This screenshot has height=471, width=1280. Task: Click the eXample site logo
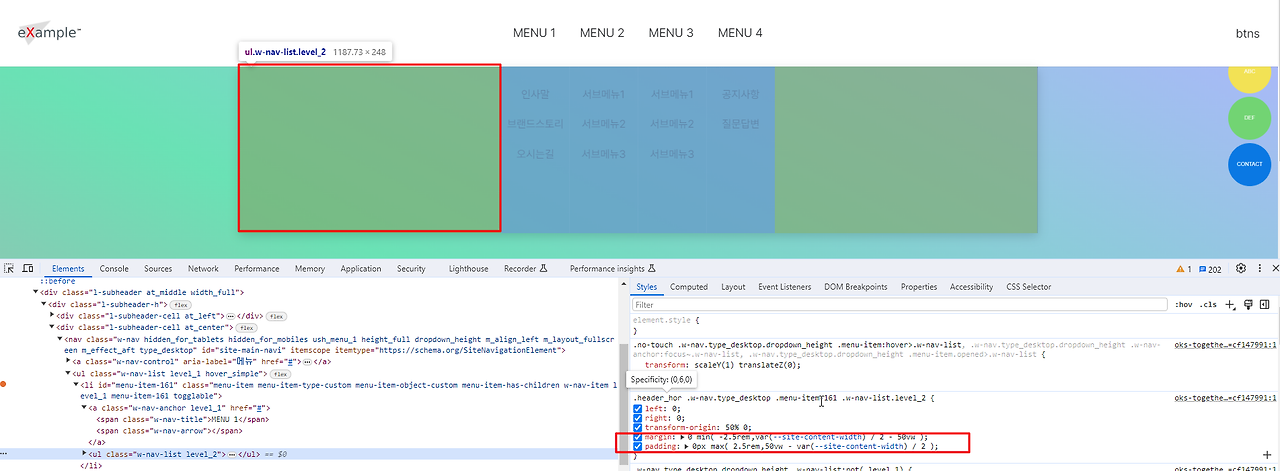tap(49, 33)
